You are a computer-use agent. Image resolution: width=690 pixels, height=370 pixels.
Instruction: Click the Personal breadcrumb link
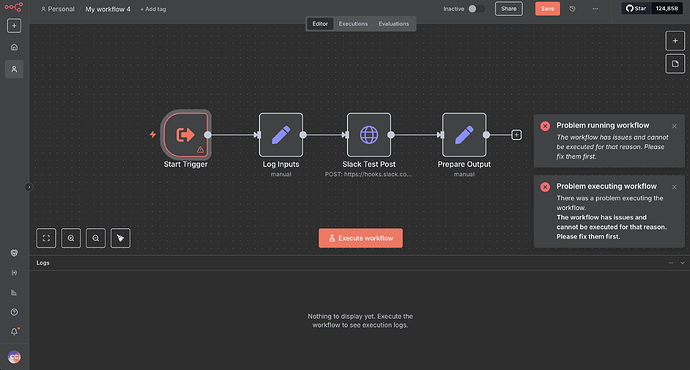pos(58,9)
